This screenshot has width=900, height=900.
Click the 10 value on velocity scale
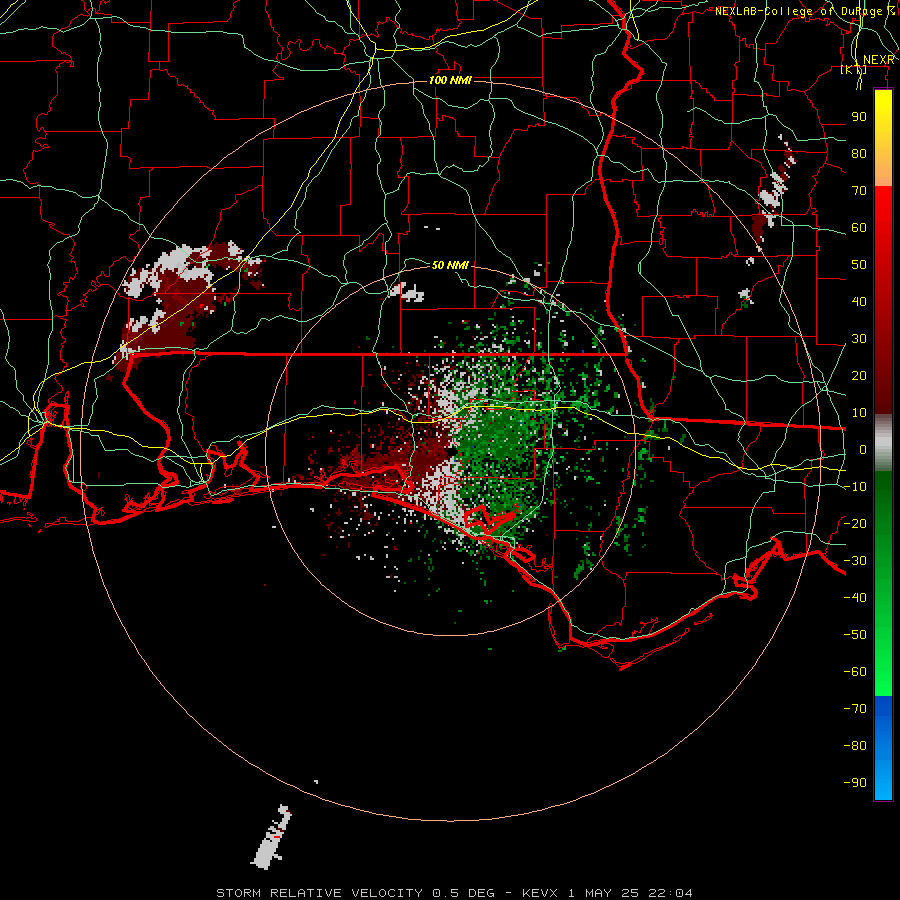click(x=859, y=413)
